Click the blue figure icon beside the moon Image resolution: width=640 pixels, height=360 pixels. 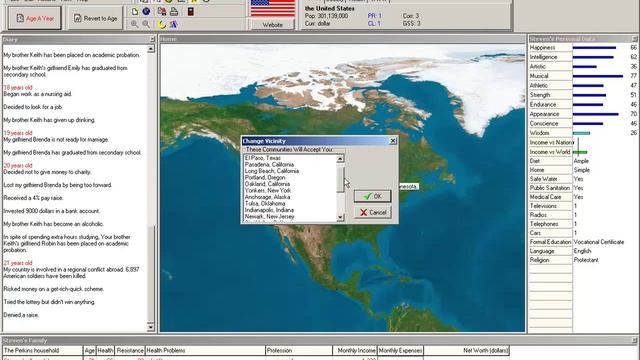tap(173, 24)
